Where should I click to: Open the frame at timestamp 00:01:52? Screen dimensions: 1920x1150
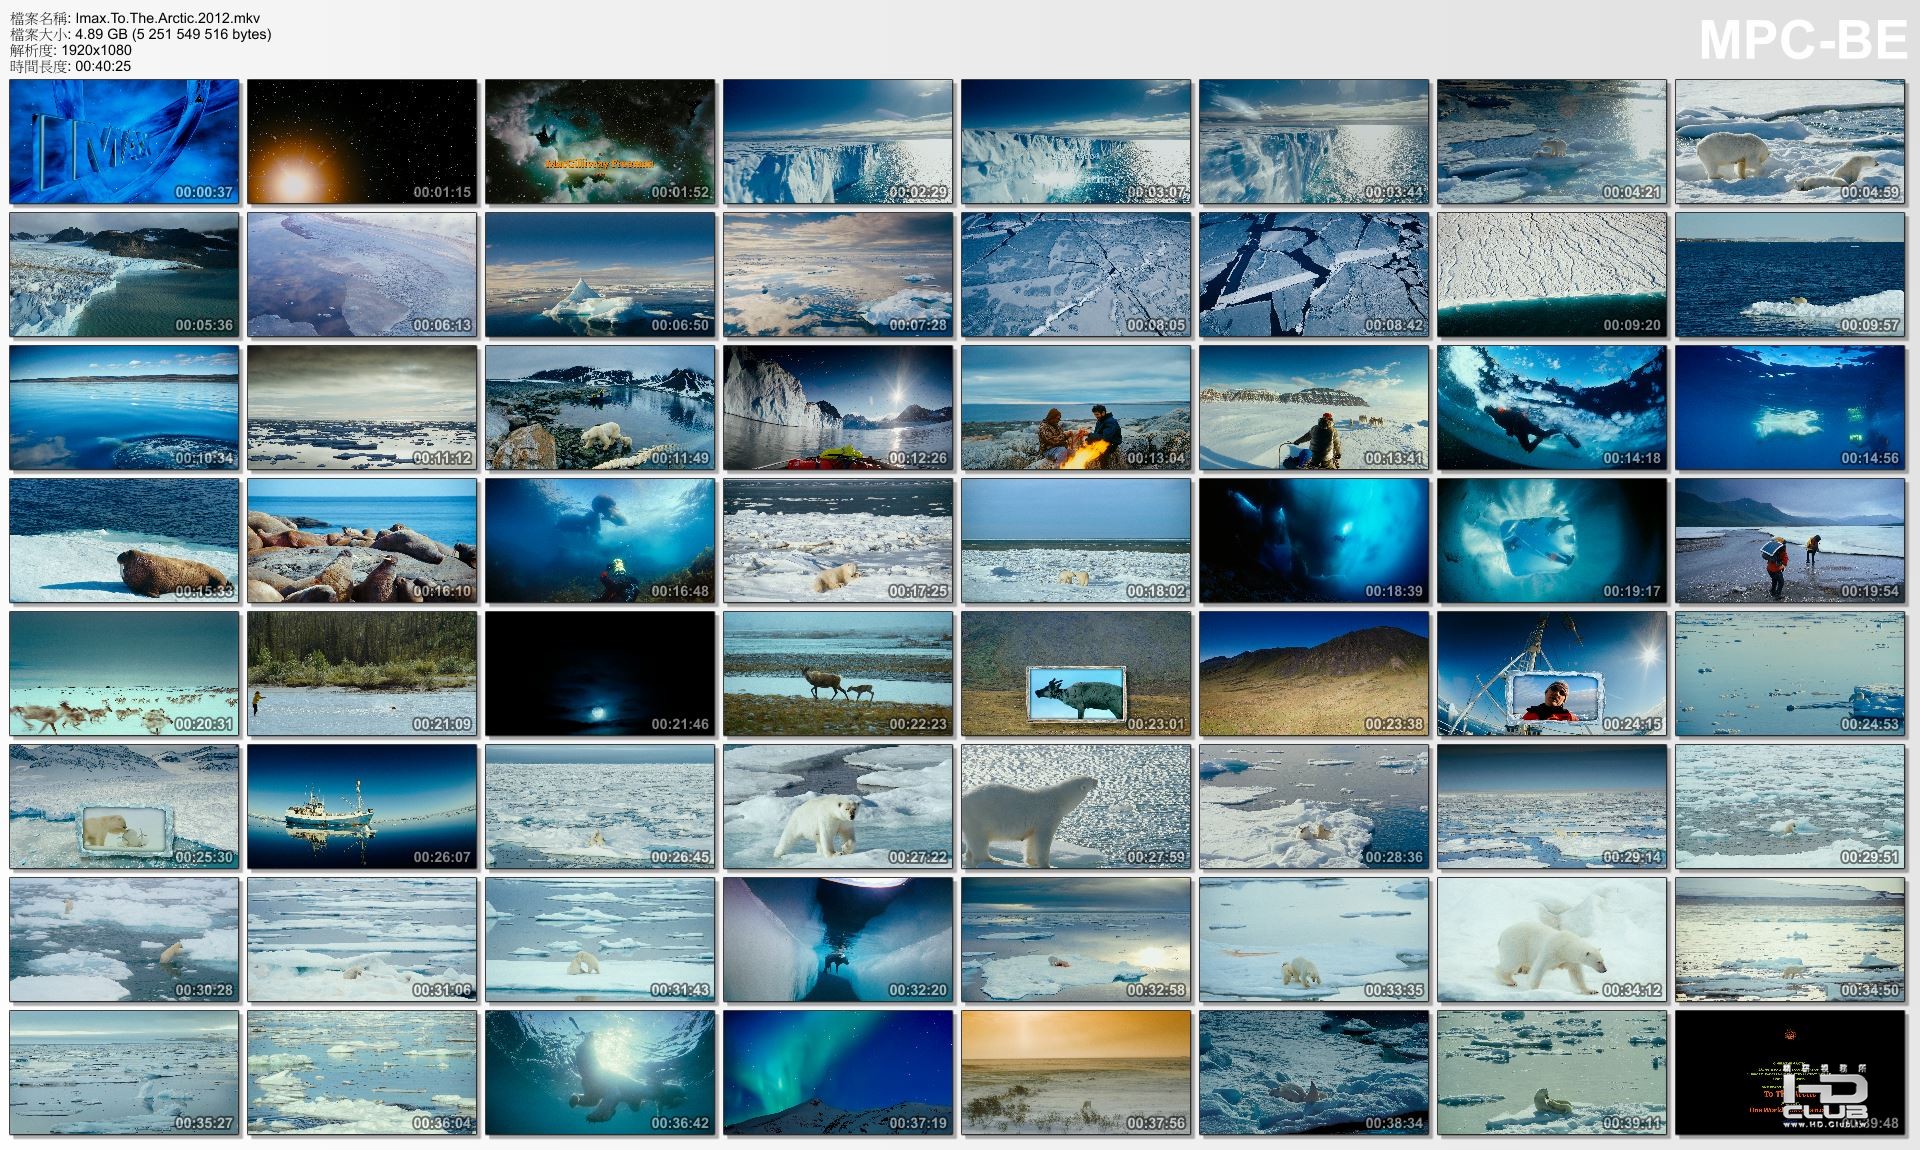(x=600, y=142)
